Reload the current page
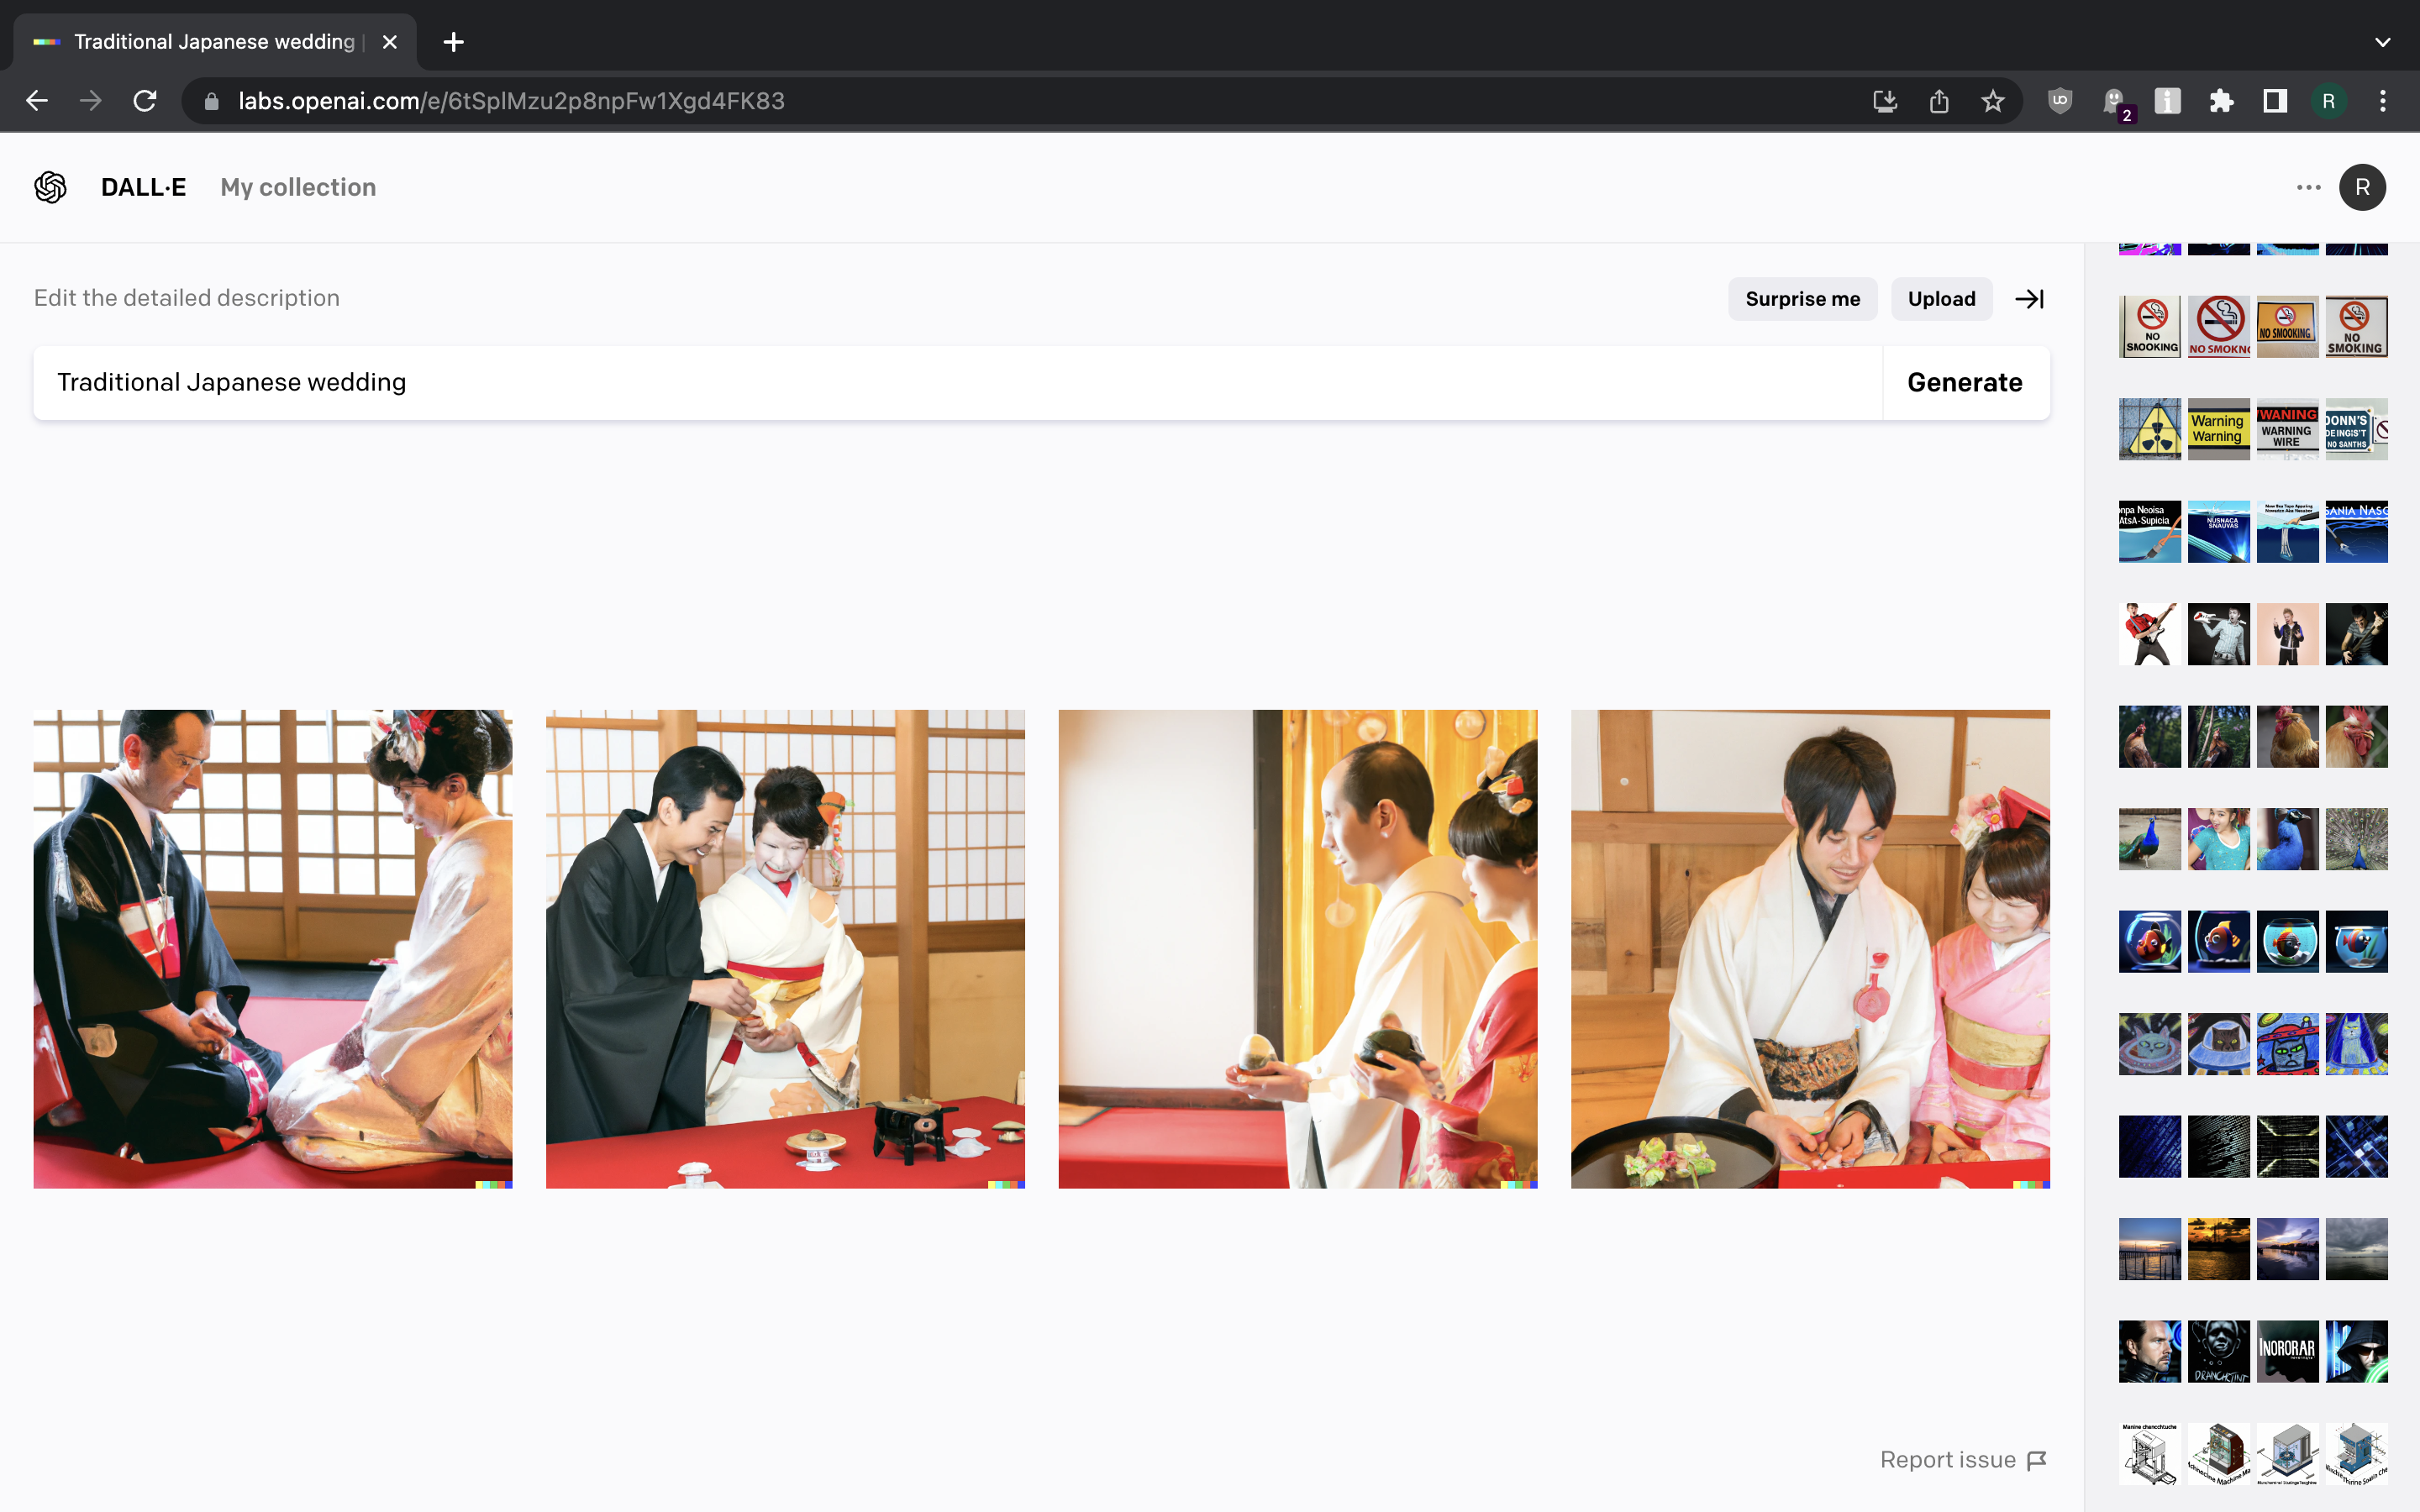Image resolution: width=2420 pixels, height=1512 pixels. click(x=145, y=101)
